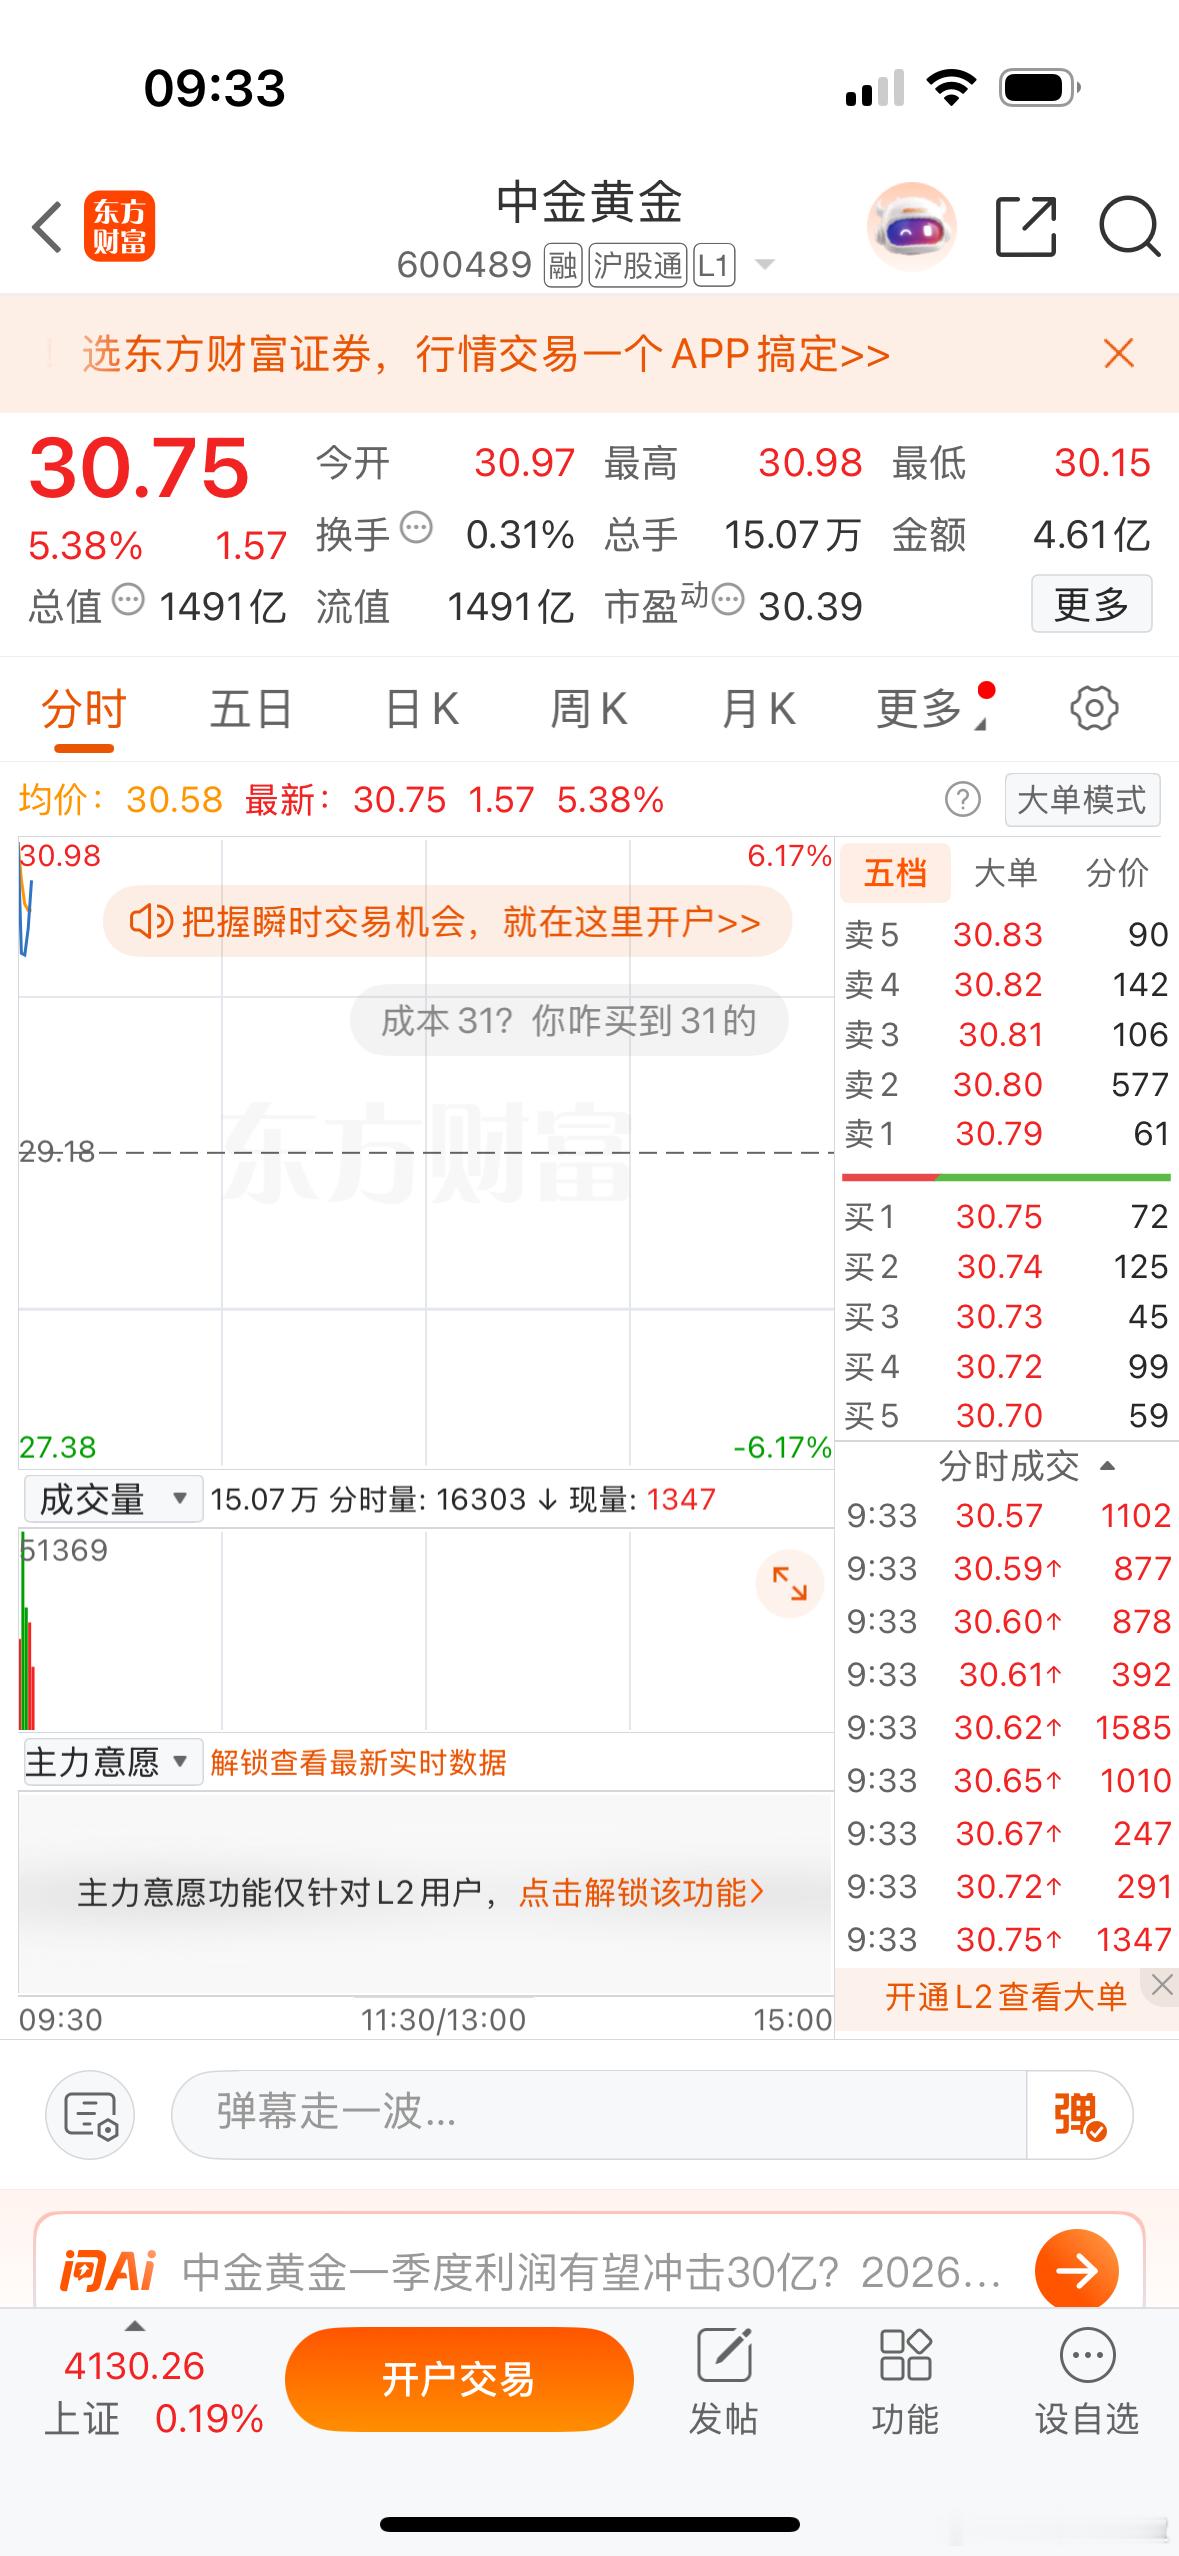Switch to the 五日 tab

click(251, 709)
